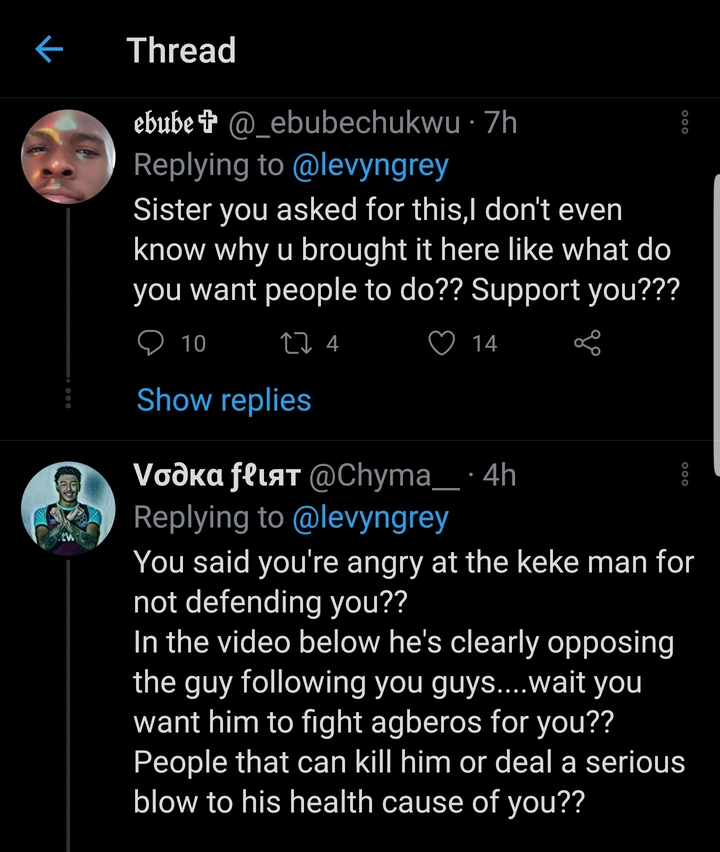Open @levyngrey link in ebube's reply
This screenshot has height=852, width=720.
(370, 166)
